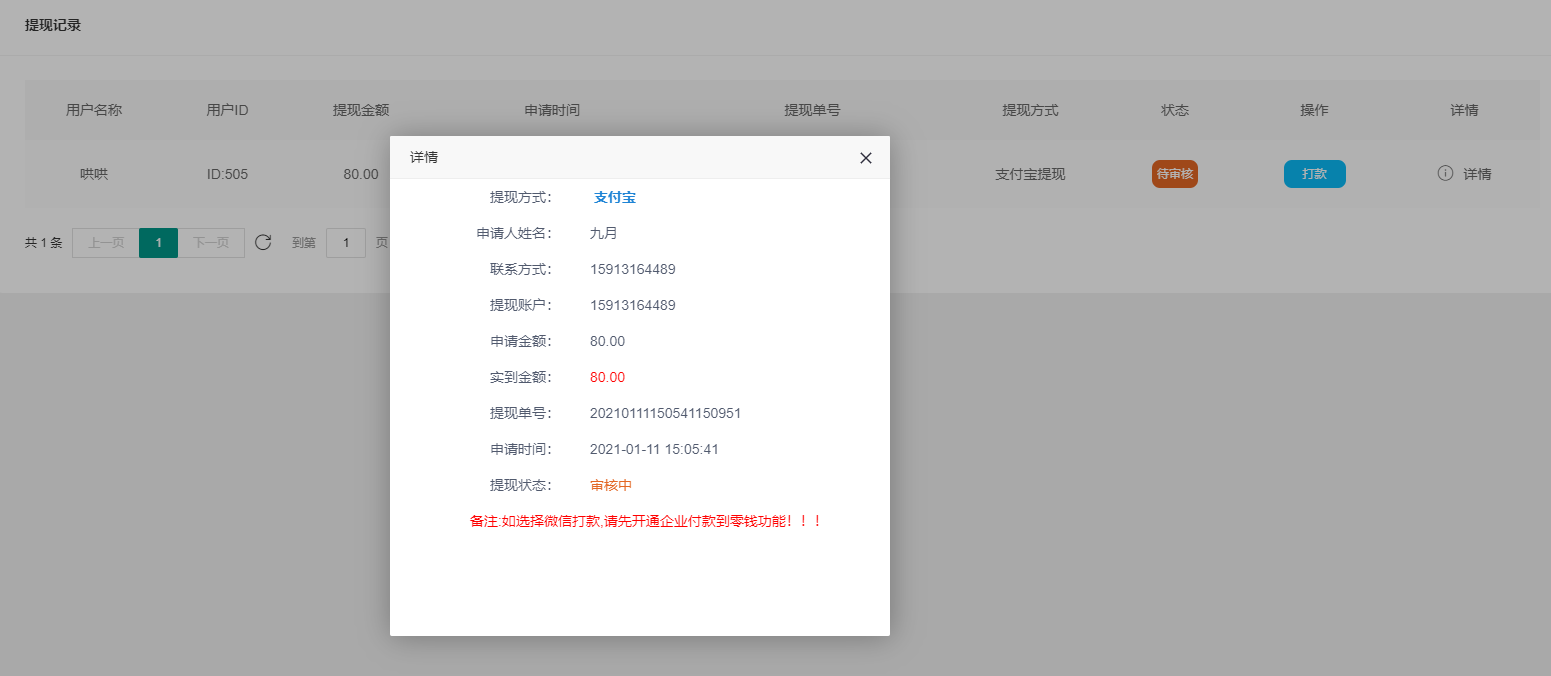1551x676 pixels.
Task: Click the 提现单号 column header
Action: click(812, 110)
